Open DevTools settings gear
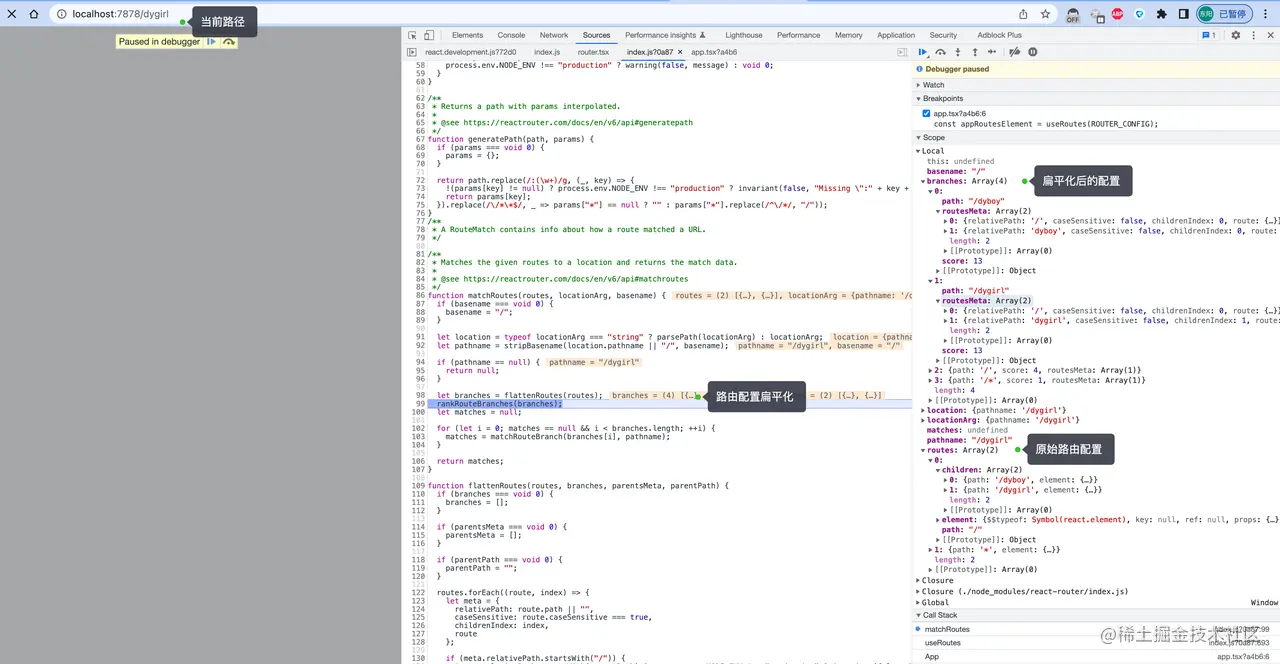 (x=1235, y=35)
